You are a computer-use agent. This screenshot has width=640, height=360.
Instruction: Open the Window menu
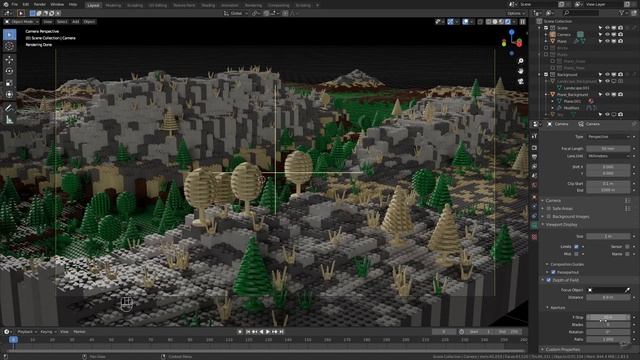point(57,4)
